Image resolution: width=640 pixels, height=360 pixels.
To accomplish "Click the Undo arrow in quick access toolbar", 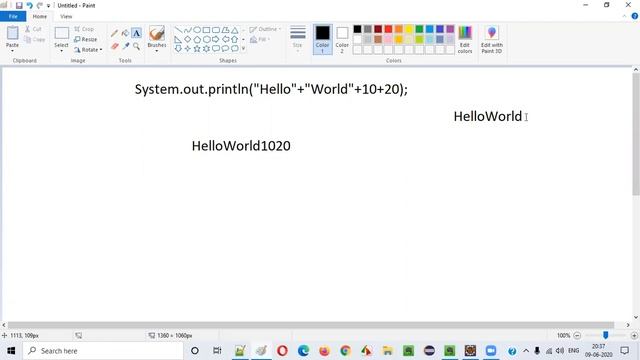I will 29,5.
